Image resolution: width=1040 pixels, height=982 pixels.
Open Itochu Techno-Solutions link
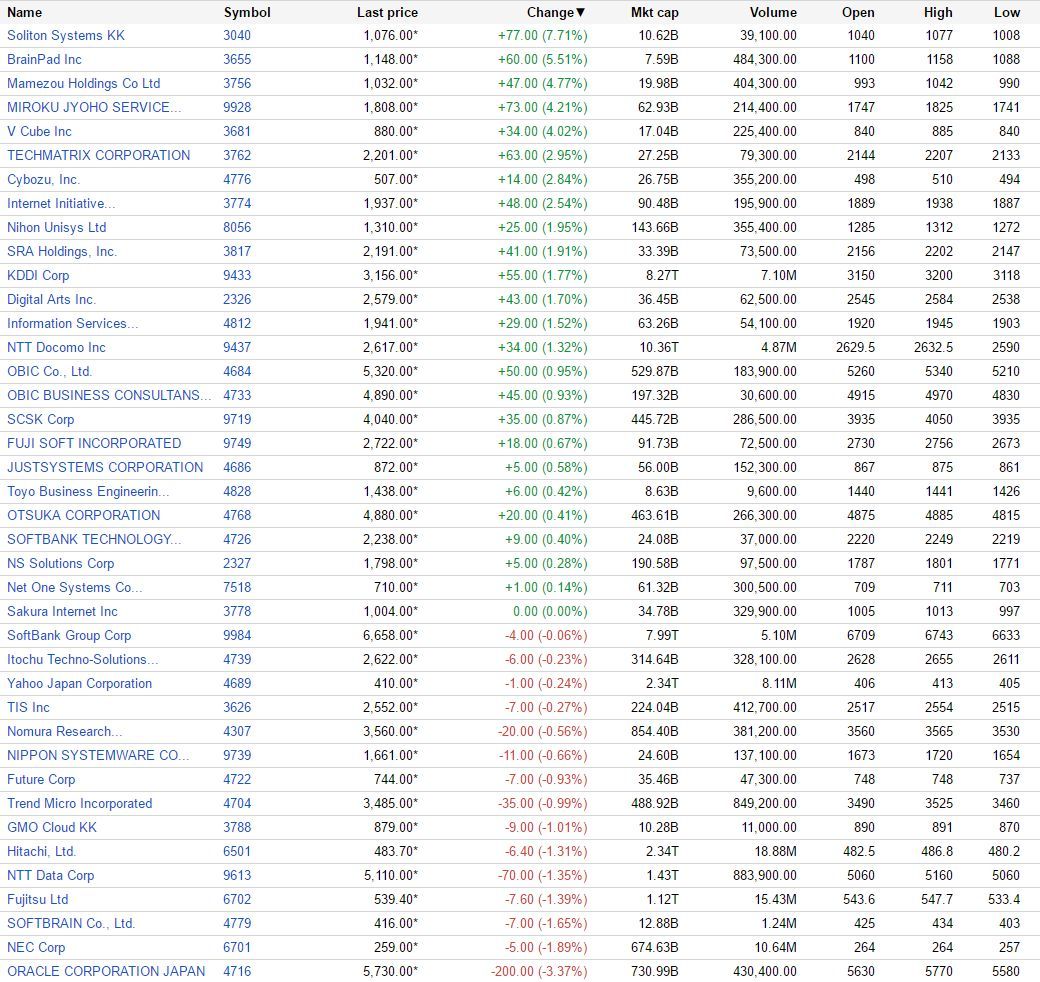click(x=82, y=660)
